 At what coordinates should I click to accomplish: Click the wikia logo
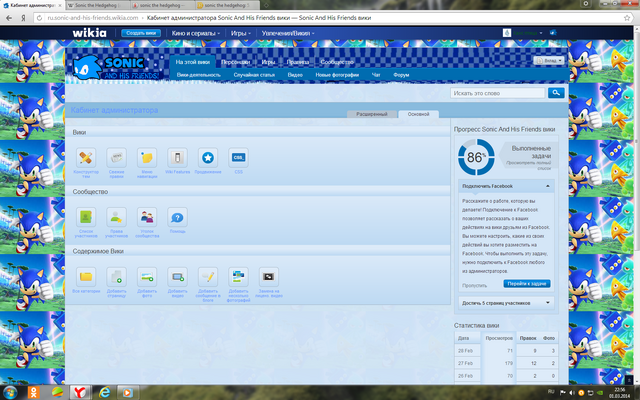(89, 33)
